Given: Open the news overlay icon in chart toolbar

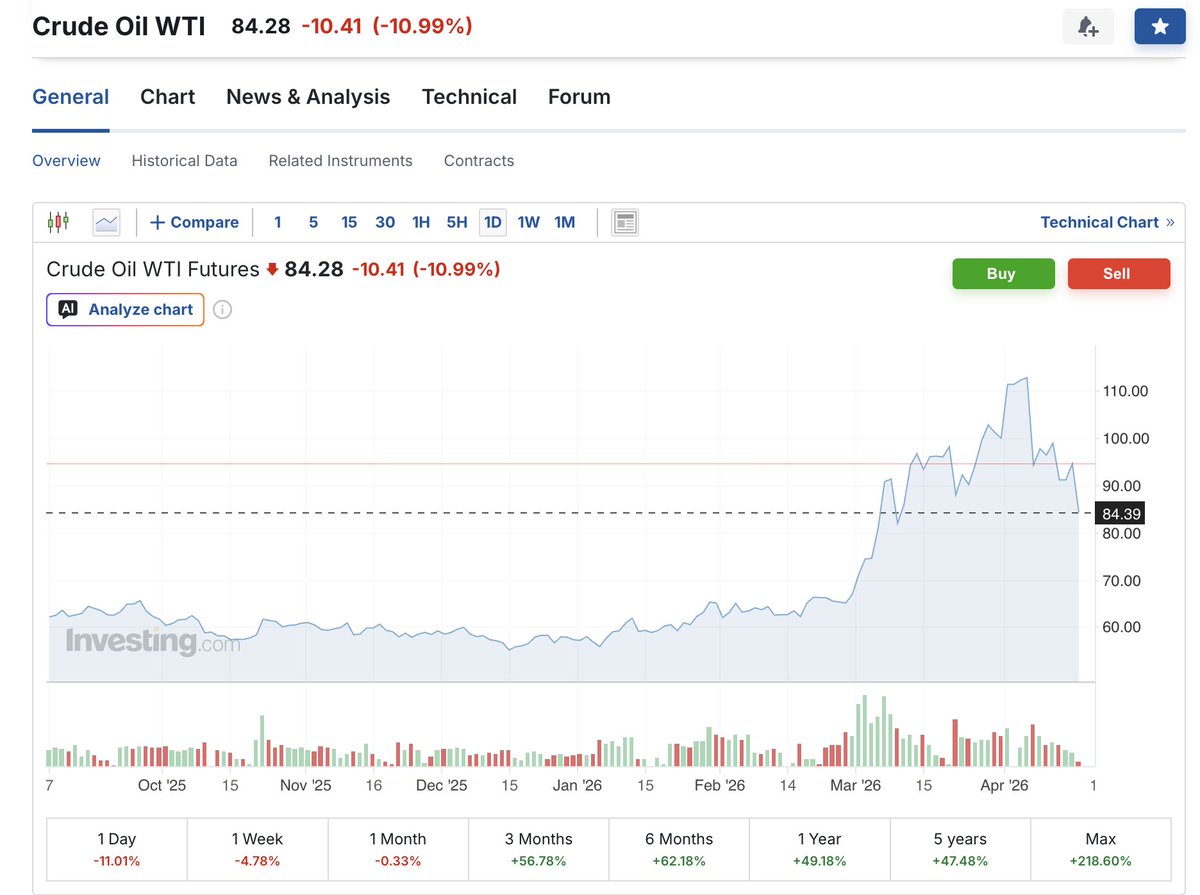Looking at the screenshot, I should click(625, 222).
